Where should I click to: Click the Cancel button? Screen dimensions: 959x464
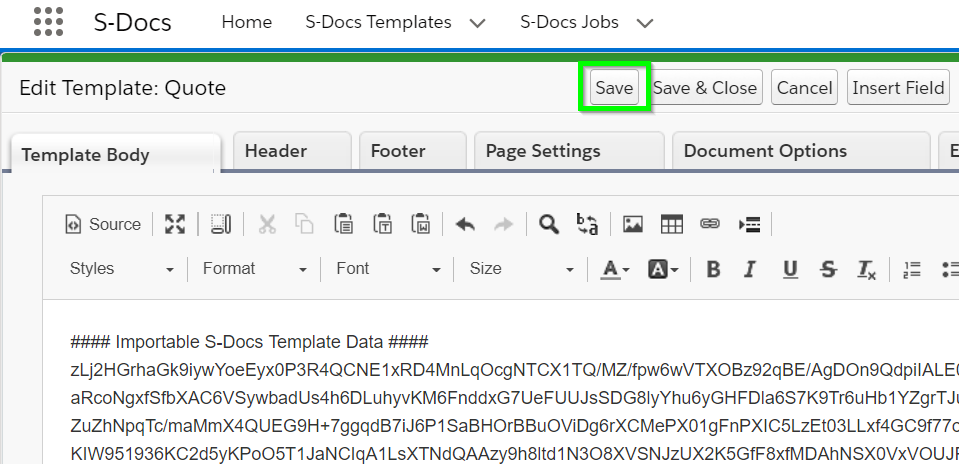pos(804,87)
